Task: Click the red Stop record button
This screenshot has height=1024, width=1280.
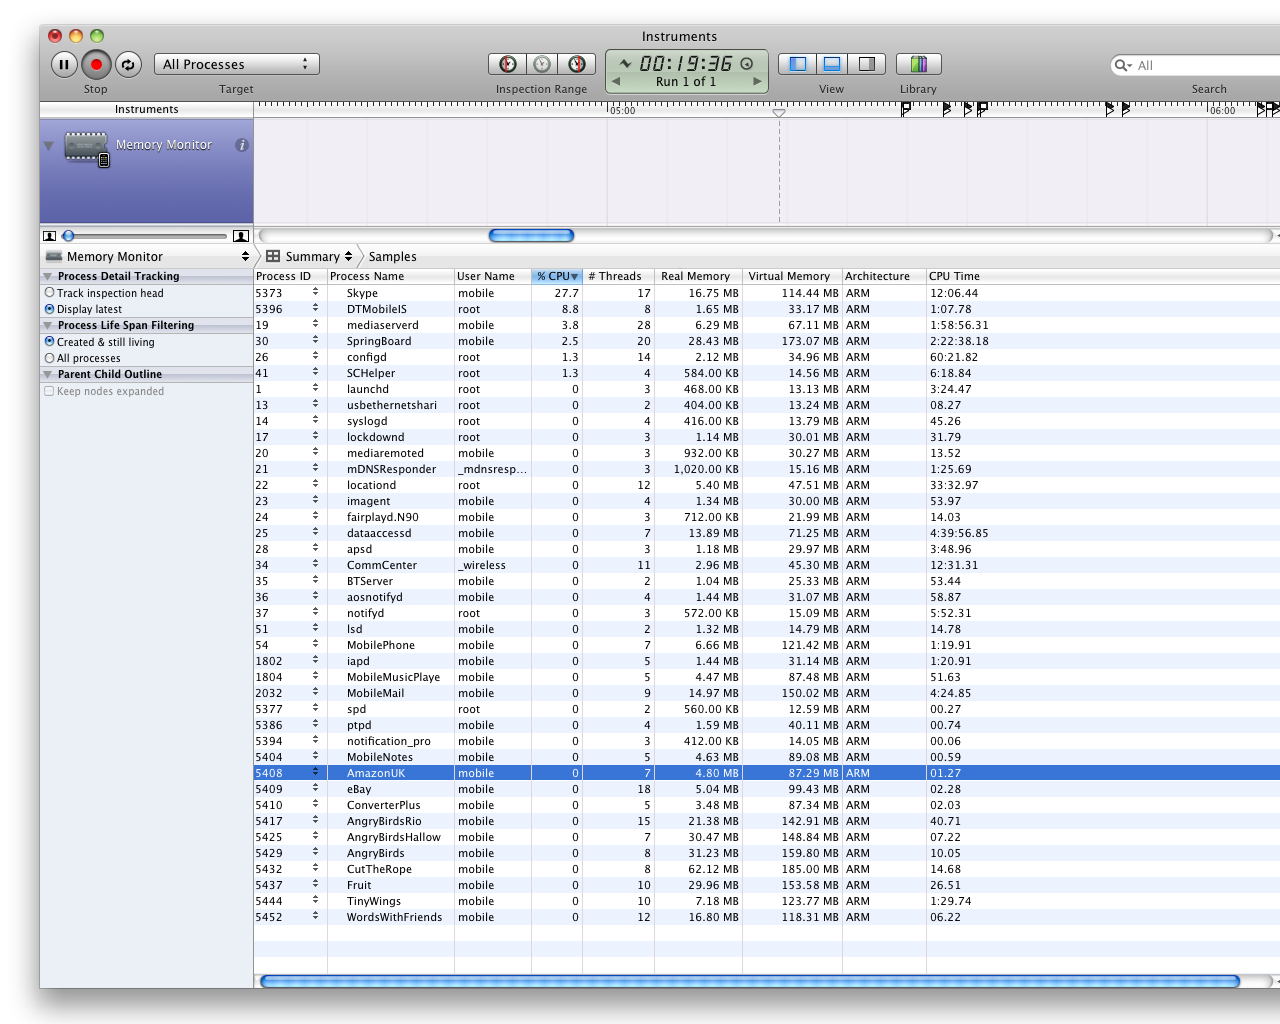Action: point(96,65)
